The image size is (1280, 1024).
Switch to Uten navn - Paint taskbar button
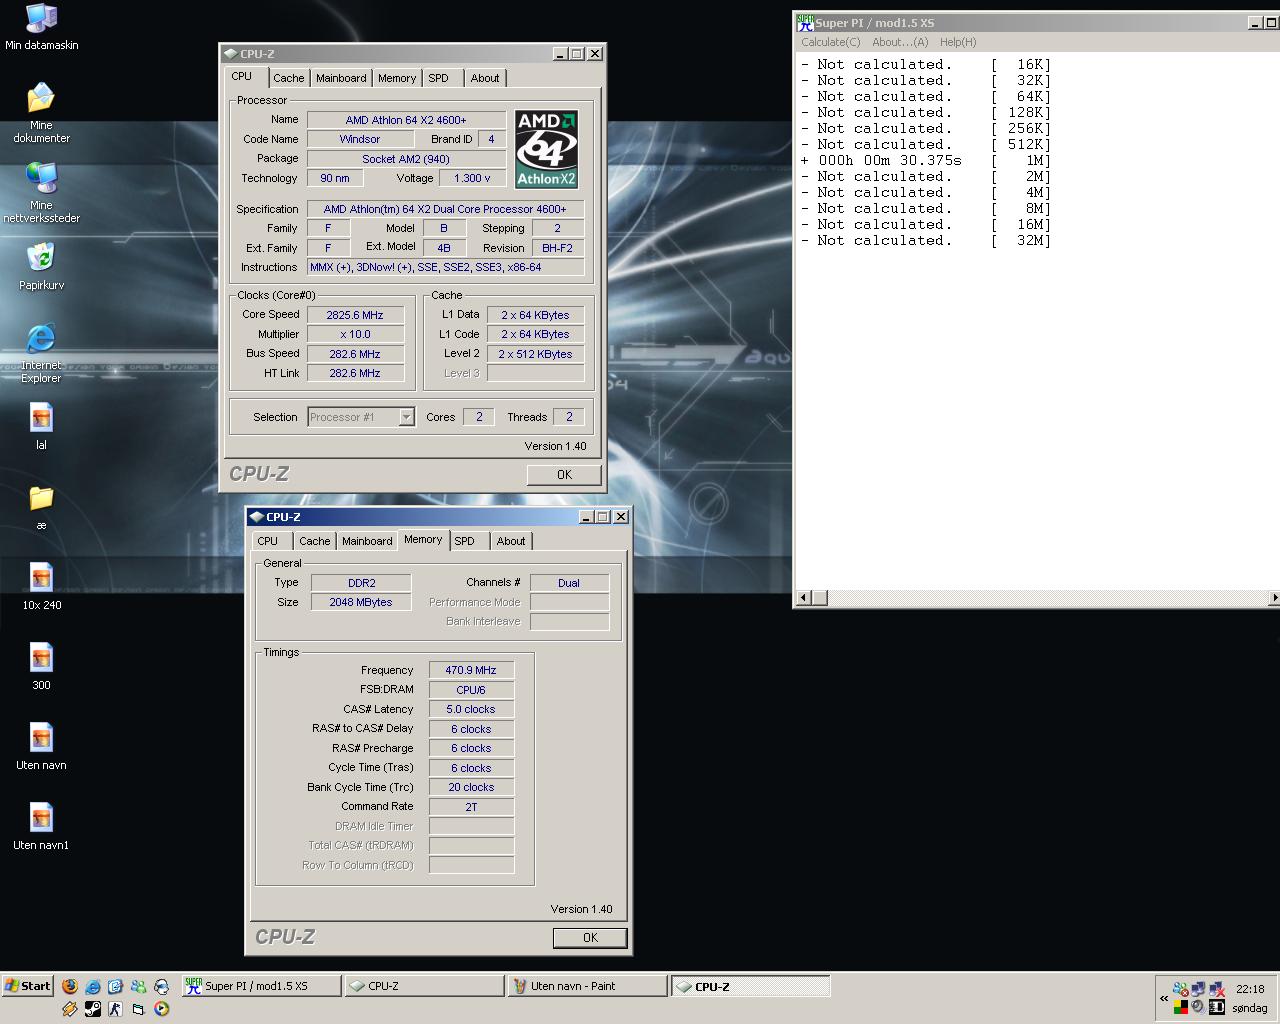tap(586, 986)
